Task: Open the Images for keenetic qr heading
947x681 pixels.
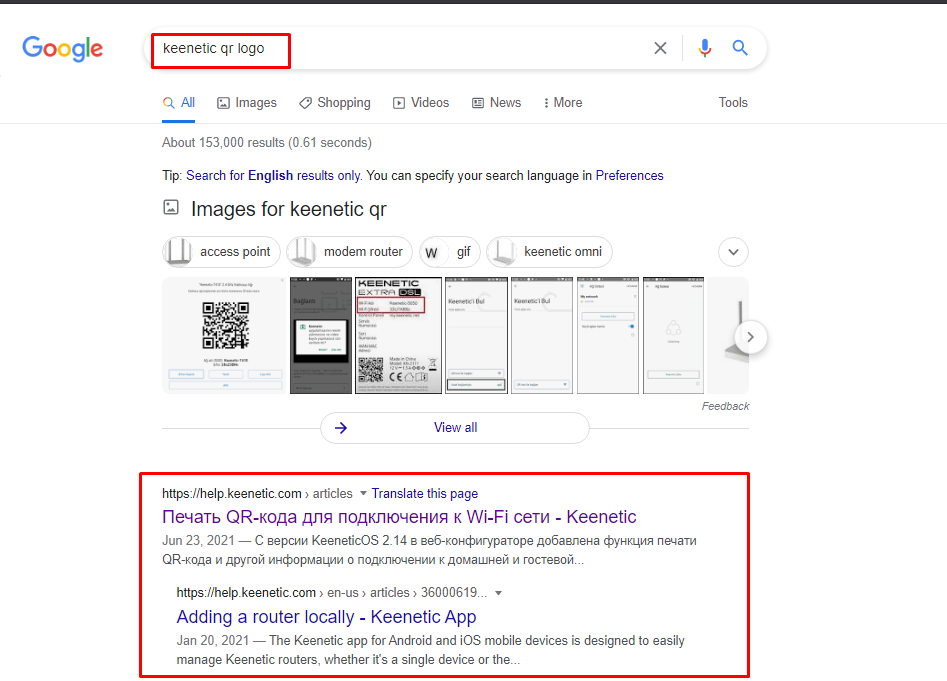Action: coord(289,209)
